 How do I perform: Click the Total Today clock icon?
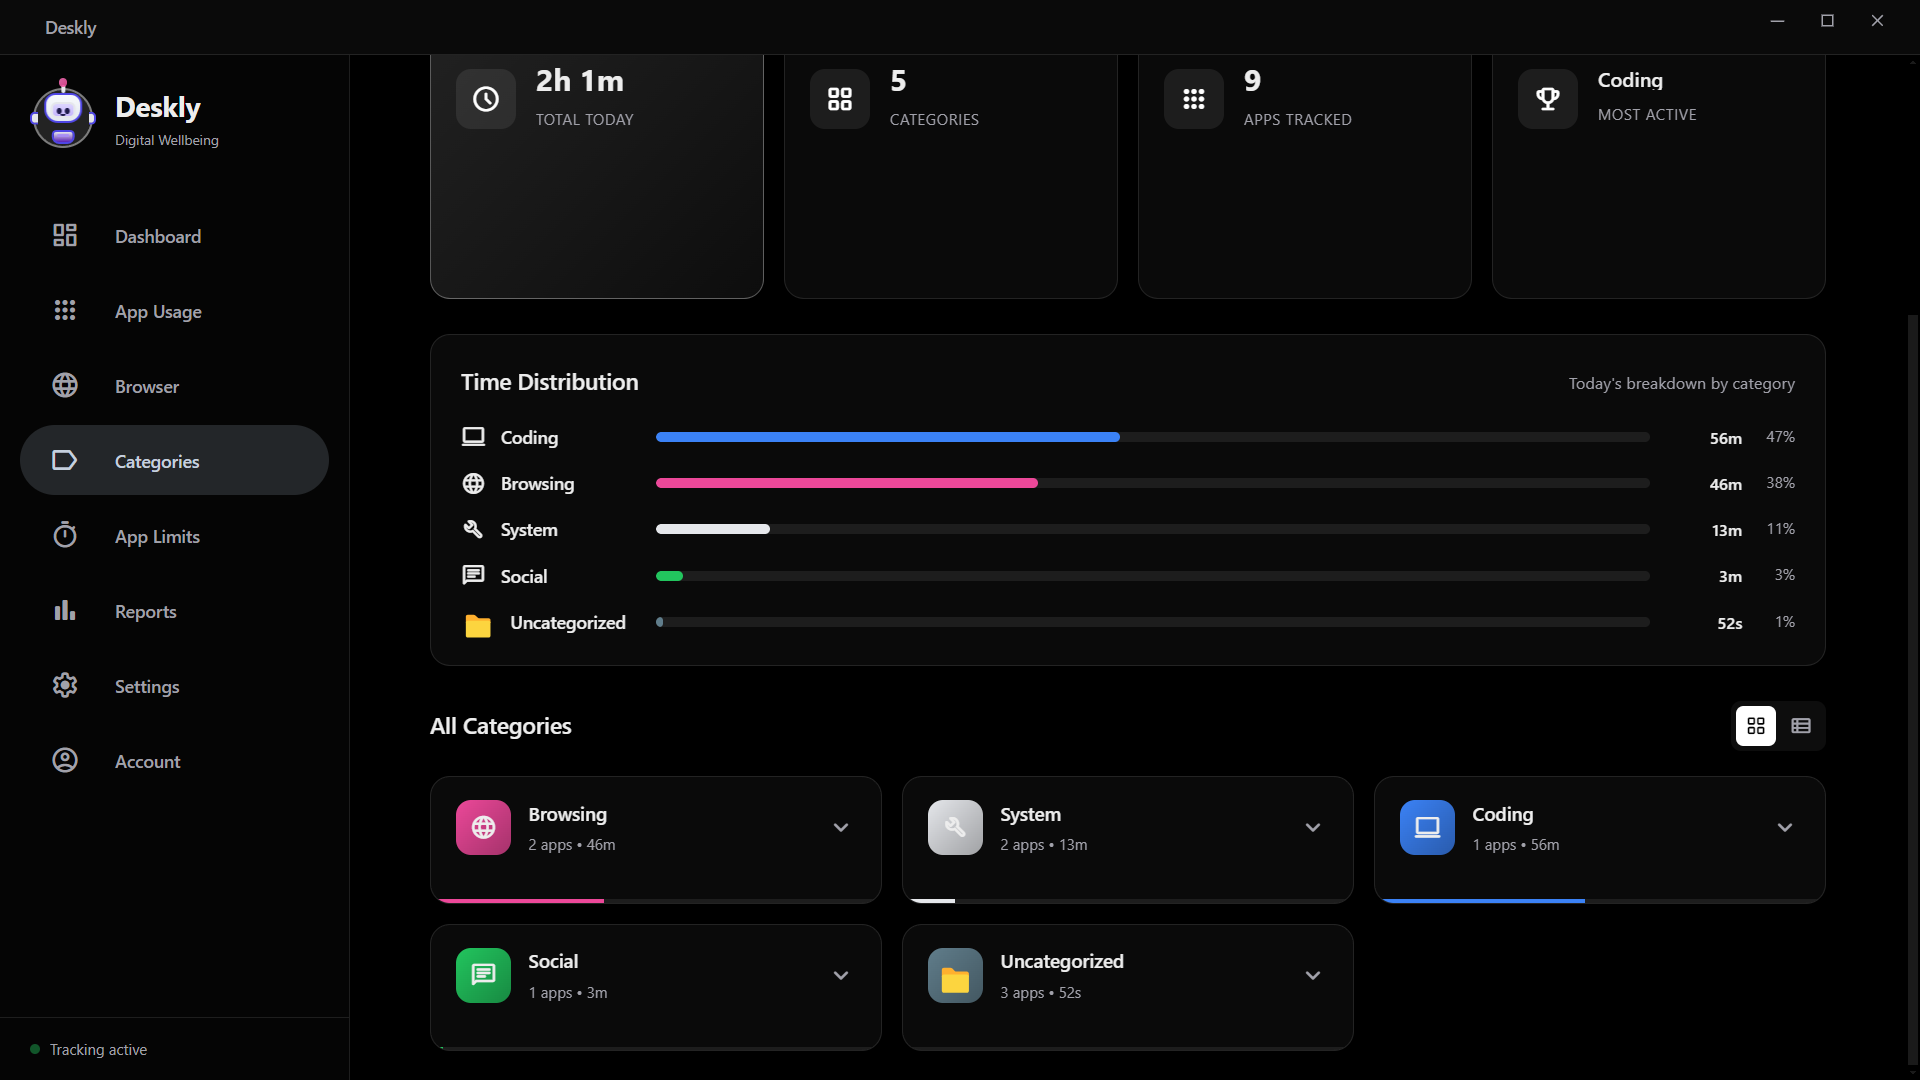tap(486, 99)
